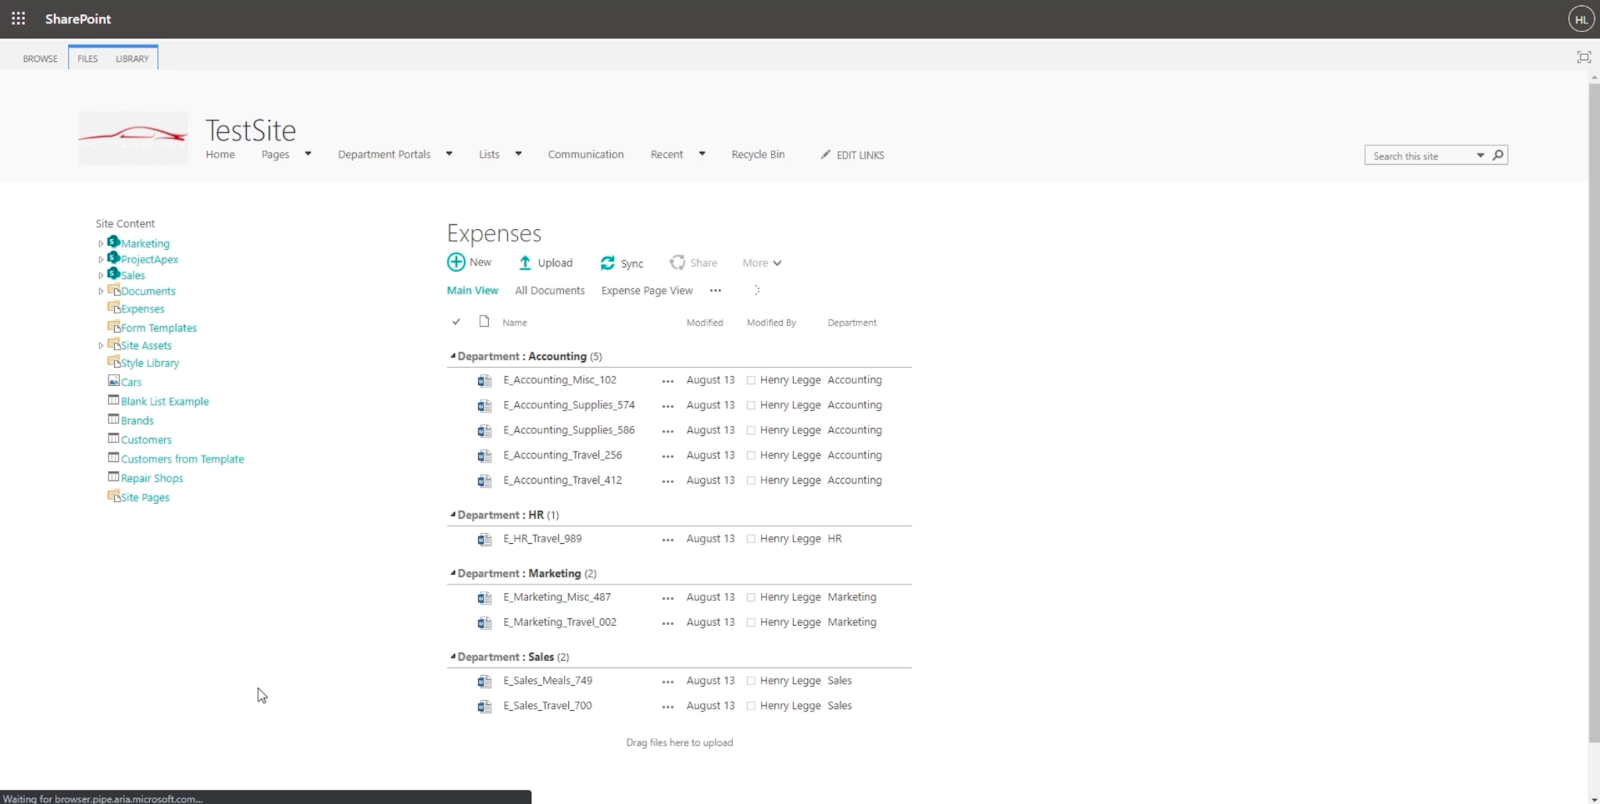Select the Expense Page View
Image resolution: width=1600 pixels, height=804 pixels.
pyautogui.click(x=647, y=291)
